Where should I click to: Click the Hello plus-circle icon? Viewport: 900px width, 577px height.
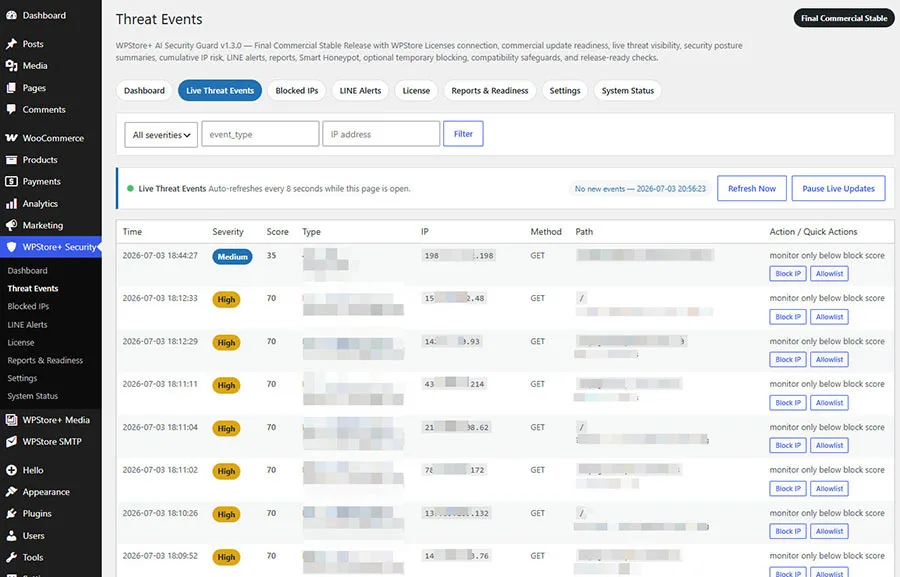(11, 470)
